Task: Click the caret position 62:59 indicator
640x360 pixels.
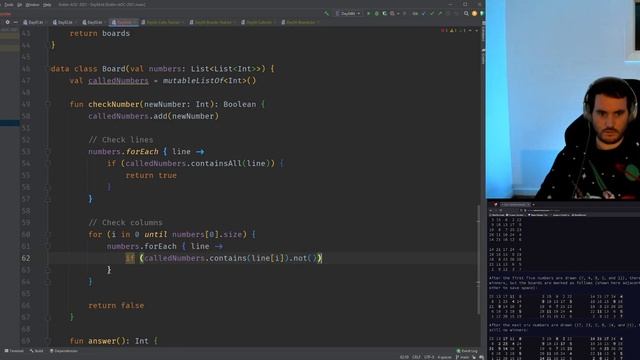Action: point(404,357)
